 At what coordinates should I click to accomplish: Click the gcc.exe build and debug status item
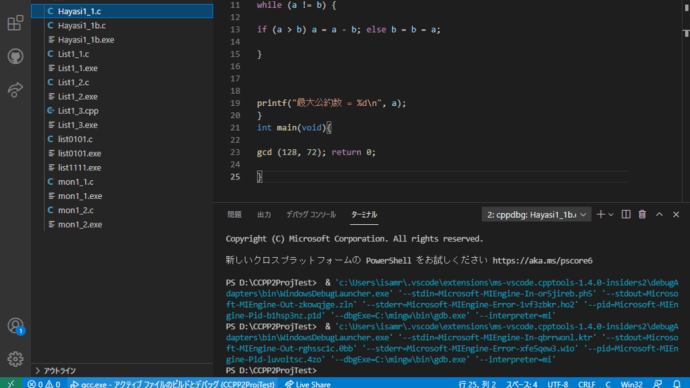click(x=172, y=384)
